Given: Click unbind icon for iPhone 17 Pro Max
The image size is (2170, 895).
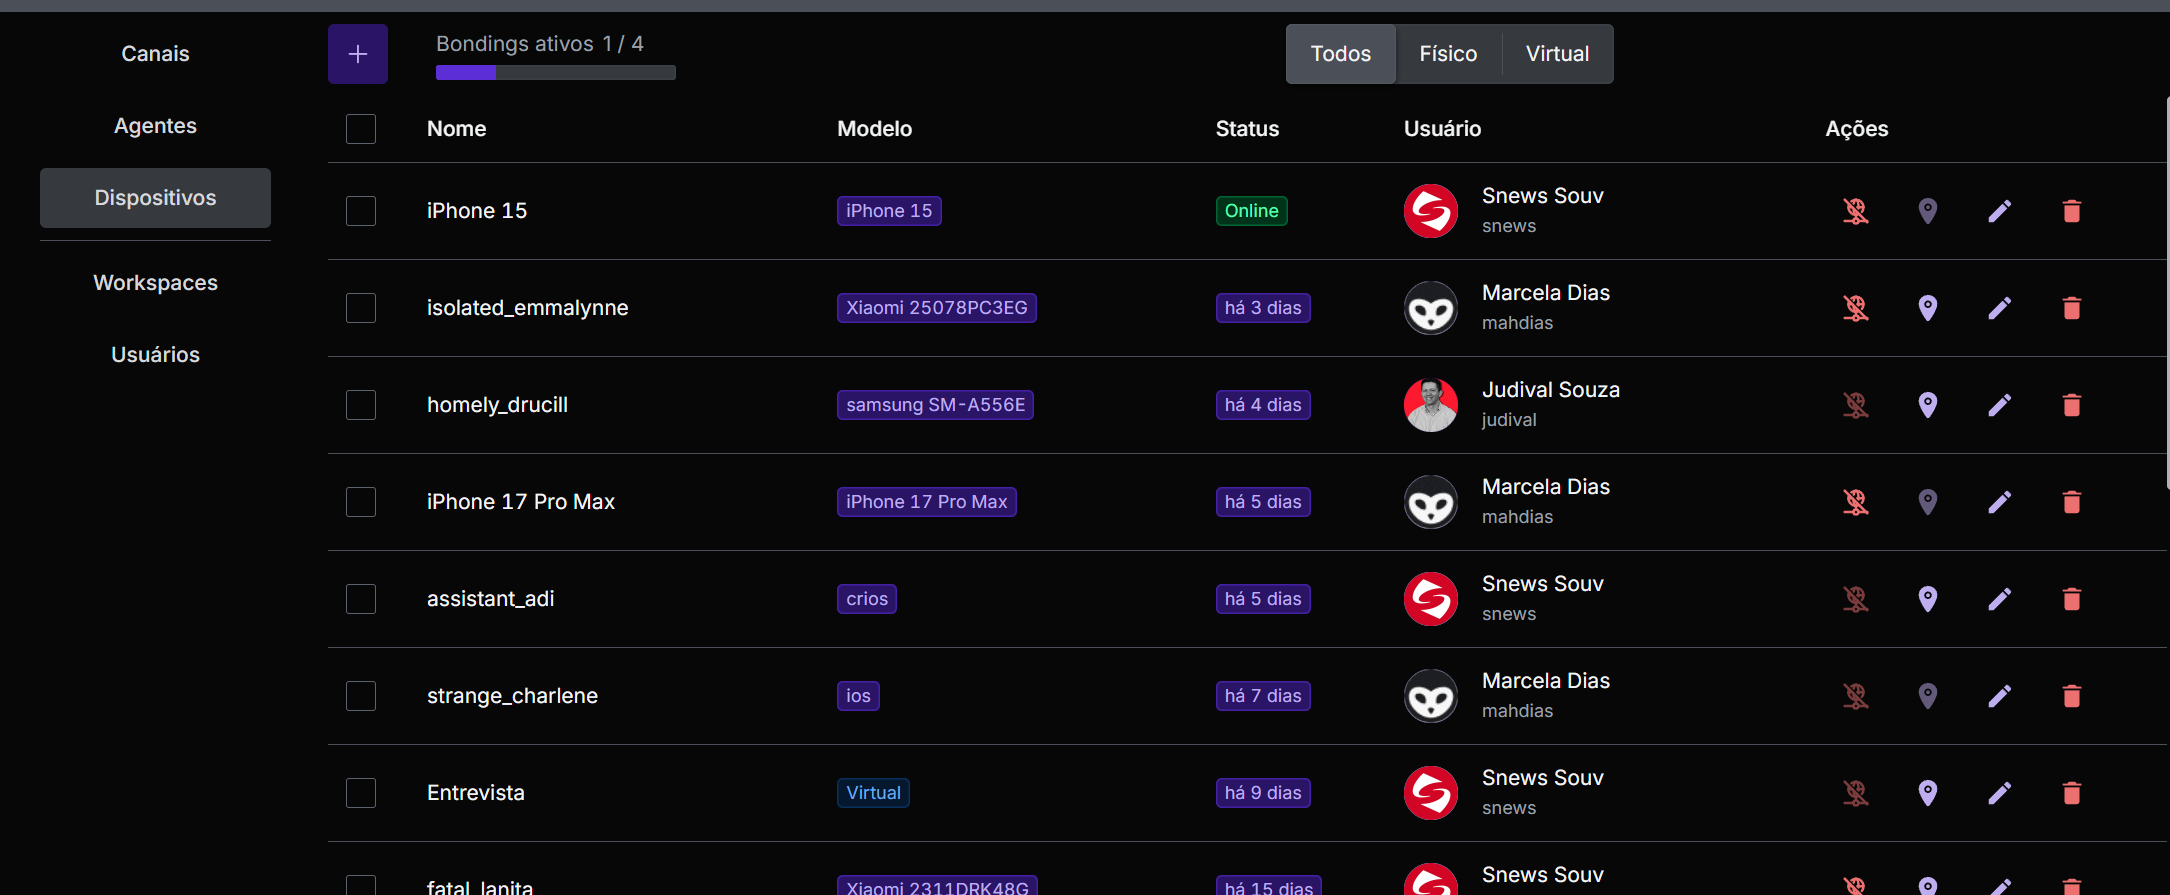Looking at the screenshot, I should tap(1856, 502).
